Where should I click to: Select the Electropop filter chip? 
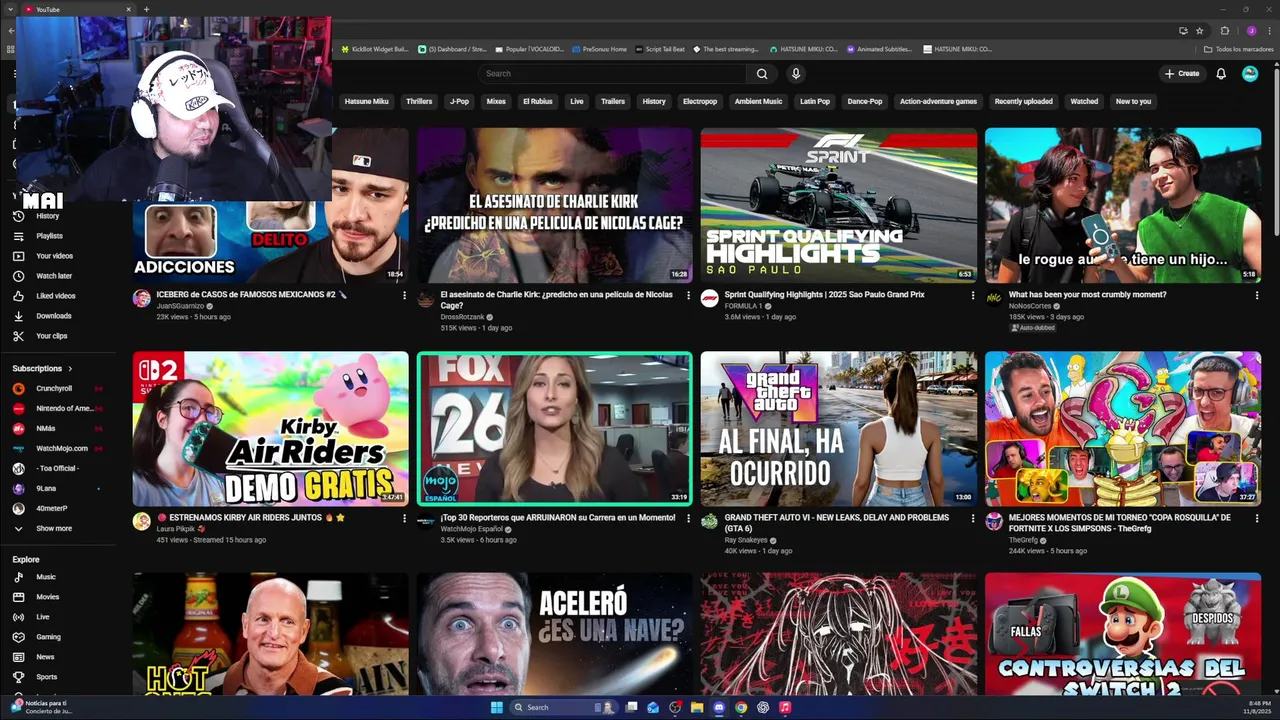[x=700, y=101]
